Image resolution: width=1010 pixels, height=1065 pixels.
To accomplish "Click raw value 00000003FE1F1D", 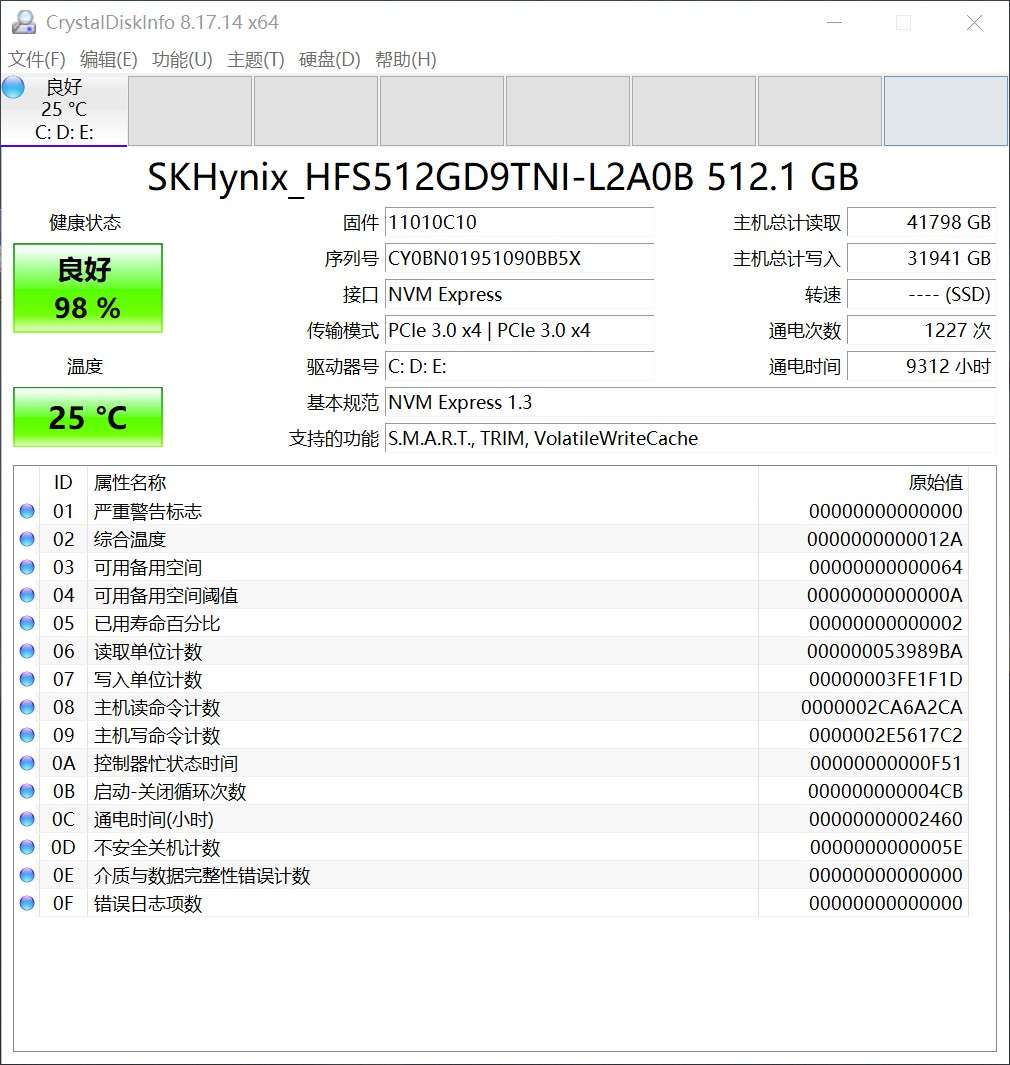I will coord(886,679).
